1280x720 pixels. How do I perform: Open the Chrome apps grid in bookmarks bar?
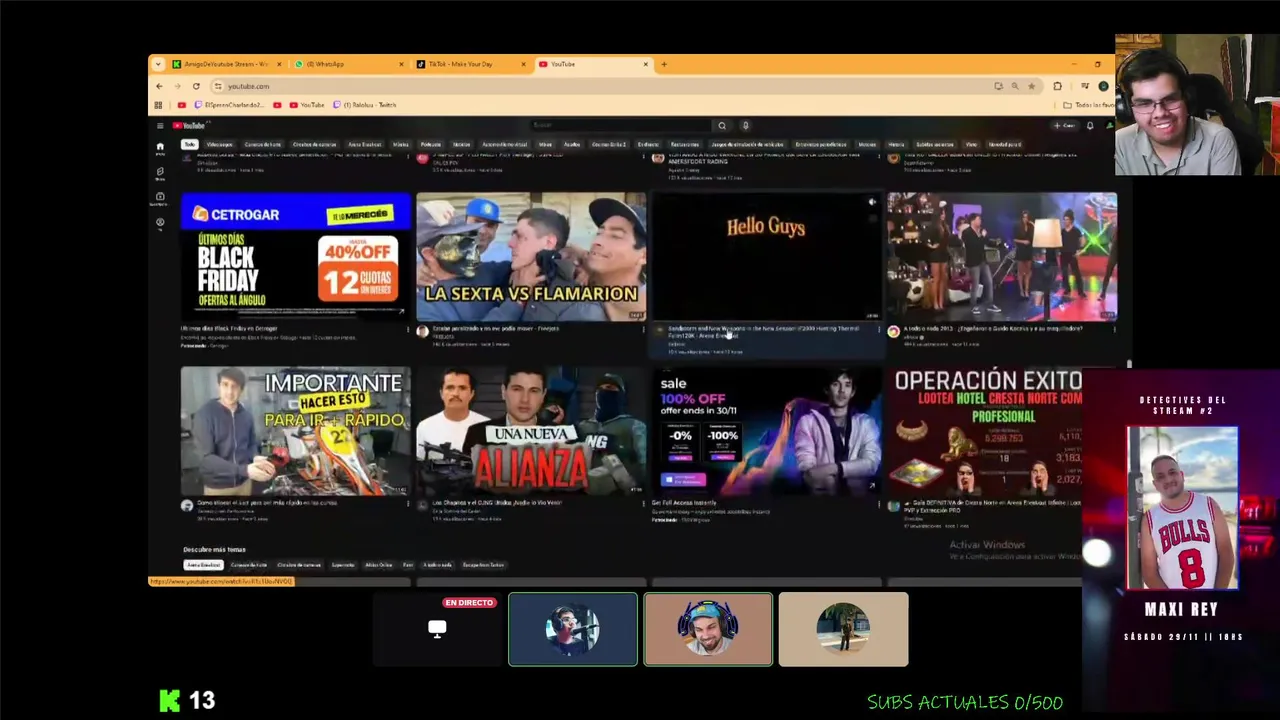(158, 105)
